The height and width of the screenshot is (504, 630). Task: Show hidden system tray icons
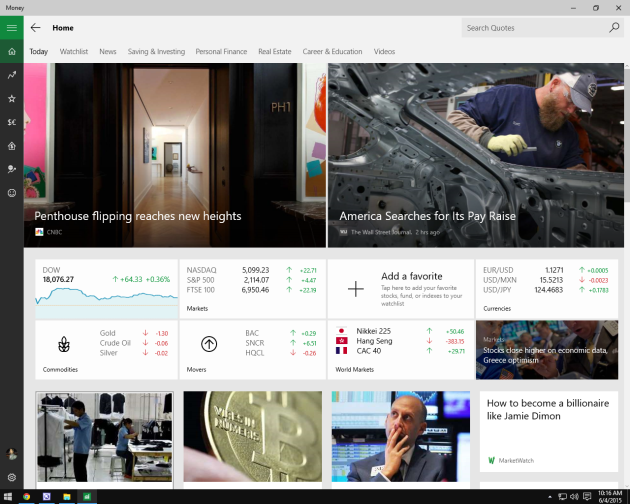[549, 497]
